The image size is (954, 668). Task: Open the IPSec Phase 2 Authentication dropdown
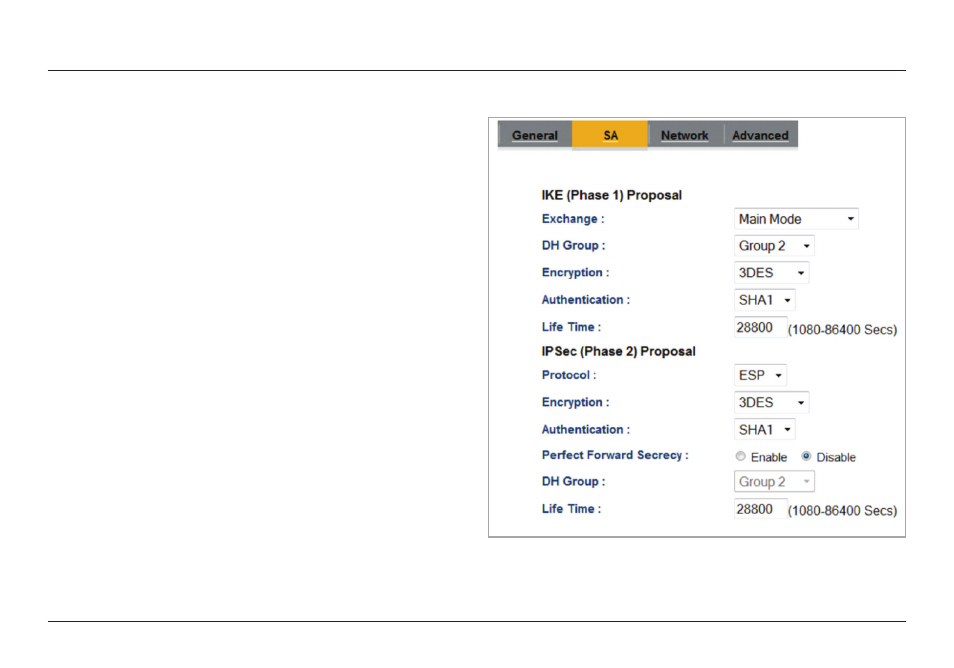click(x=764, y=430)
